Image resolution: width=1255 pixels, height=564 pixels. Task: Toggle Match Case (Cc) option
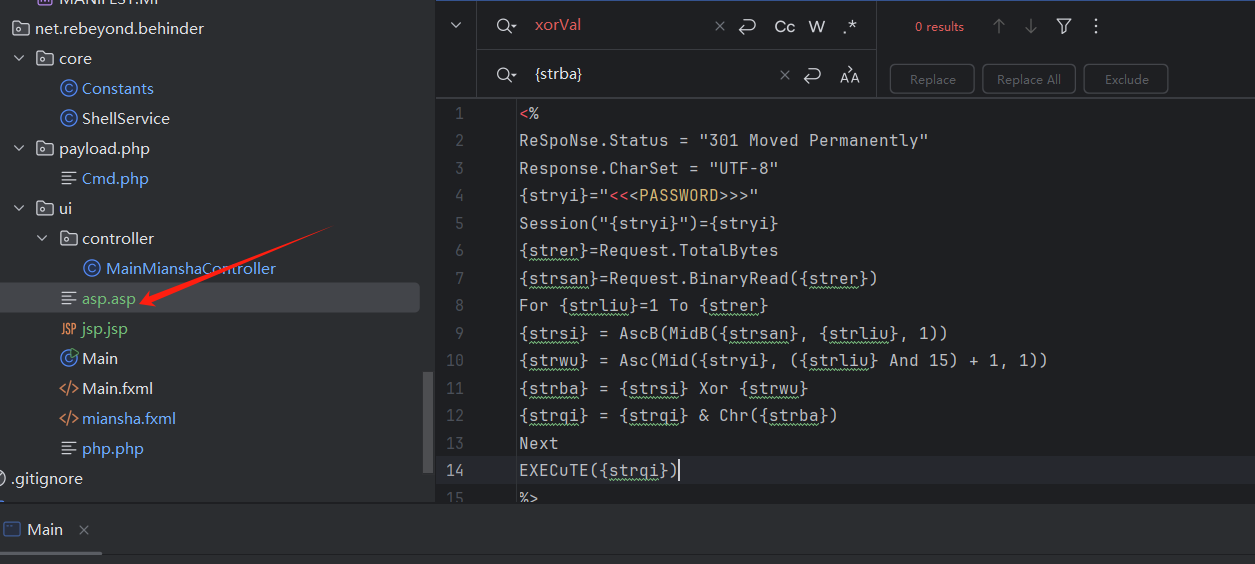(x=785, y=27)
